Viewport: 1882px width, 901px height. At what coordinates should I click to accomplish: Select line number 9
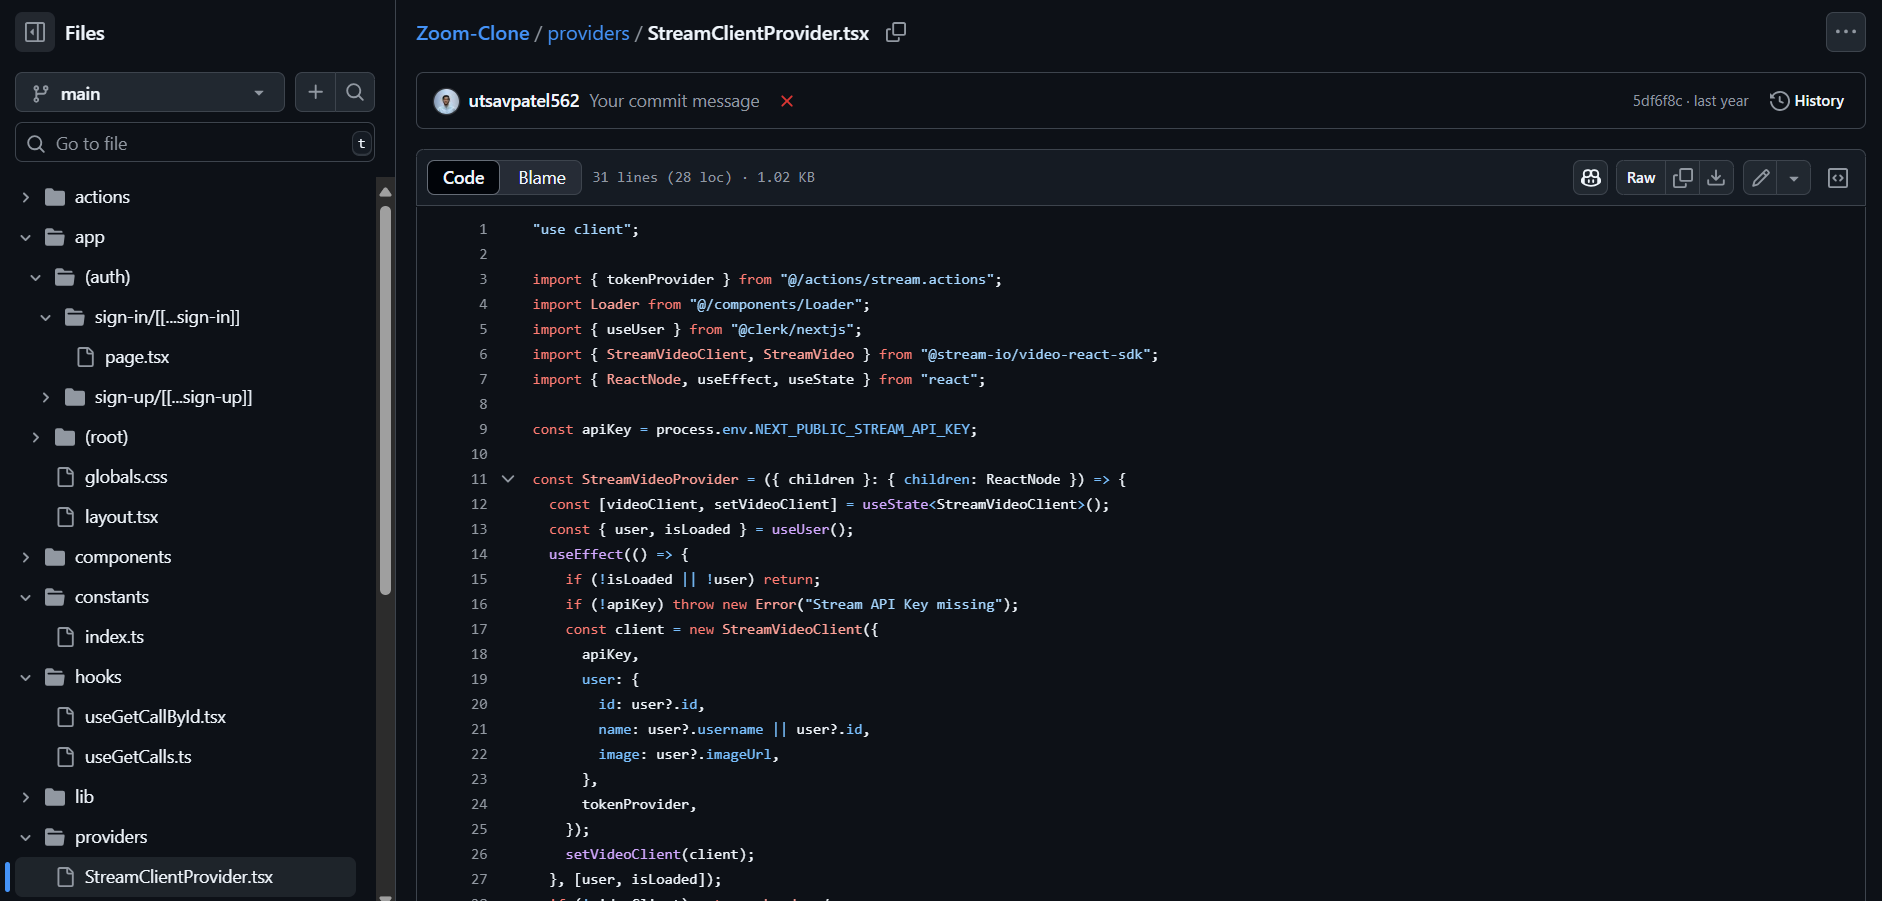[x=483, y=429]
